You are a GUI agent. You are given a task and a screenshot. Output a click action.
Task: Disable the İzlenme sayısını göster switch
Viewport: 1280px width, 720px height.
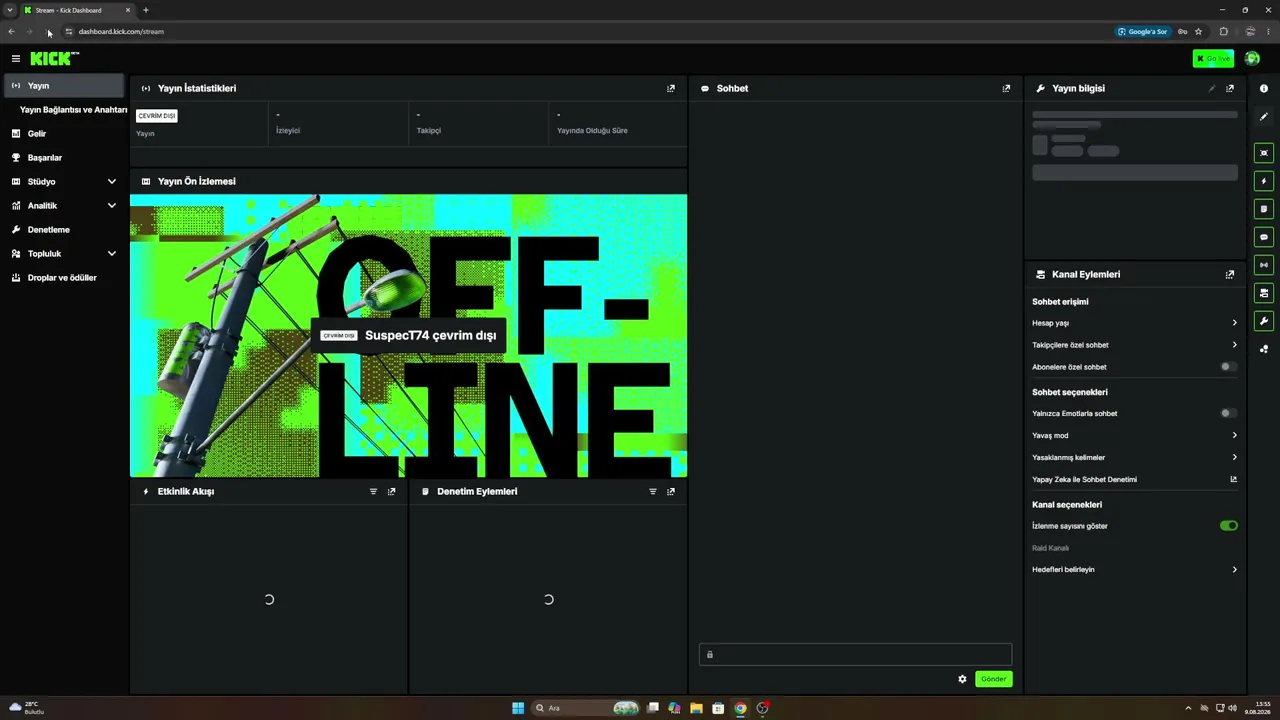point(1229,525)
